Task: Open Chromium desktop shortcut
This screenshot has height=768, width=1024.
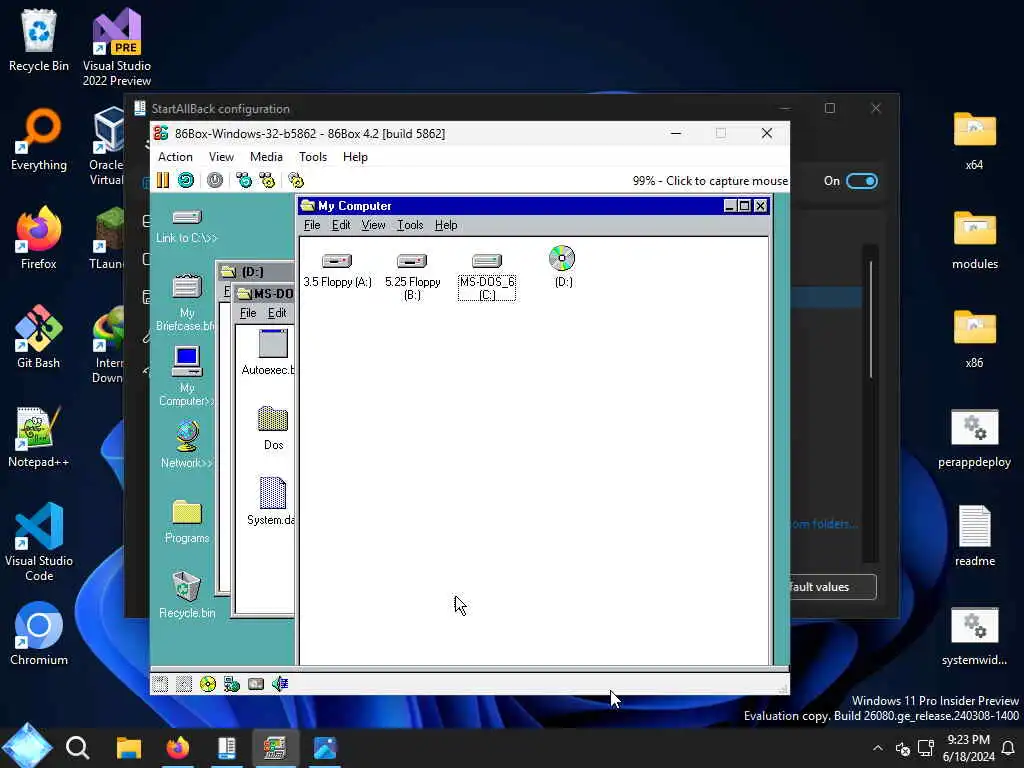Action: 39,633
